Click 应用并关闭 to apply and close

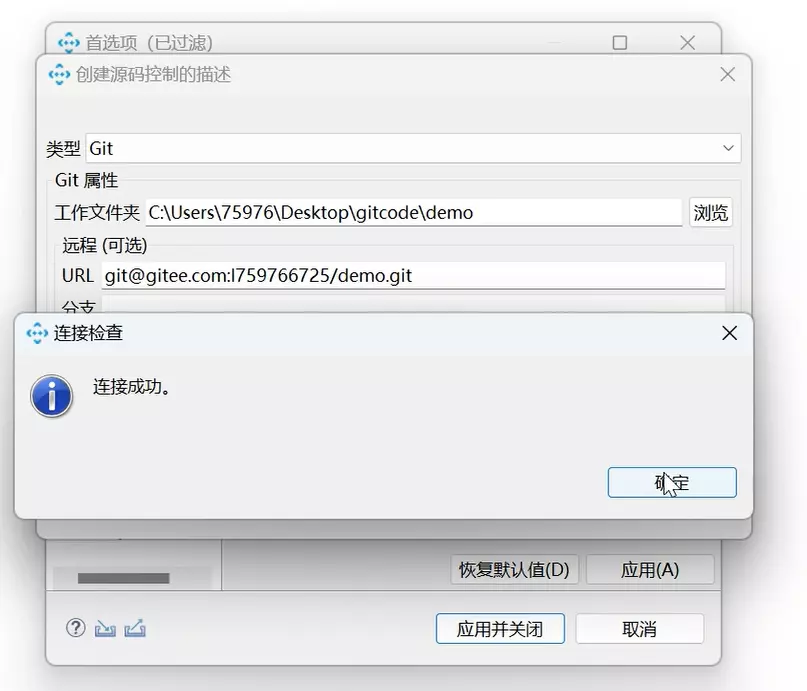click(500, 629)
